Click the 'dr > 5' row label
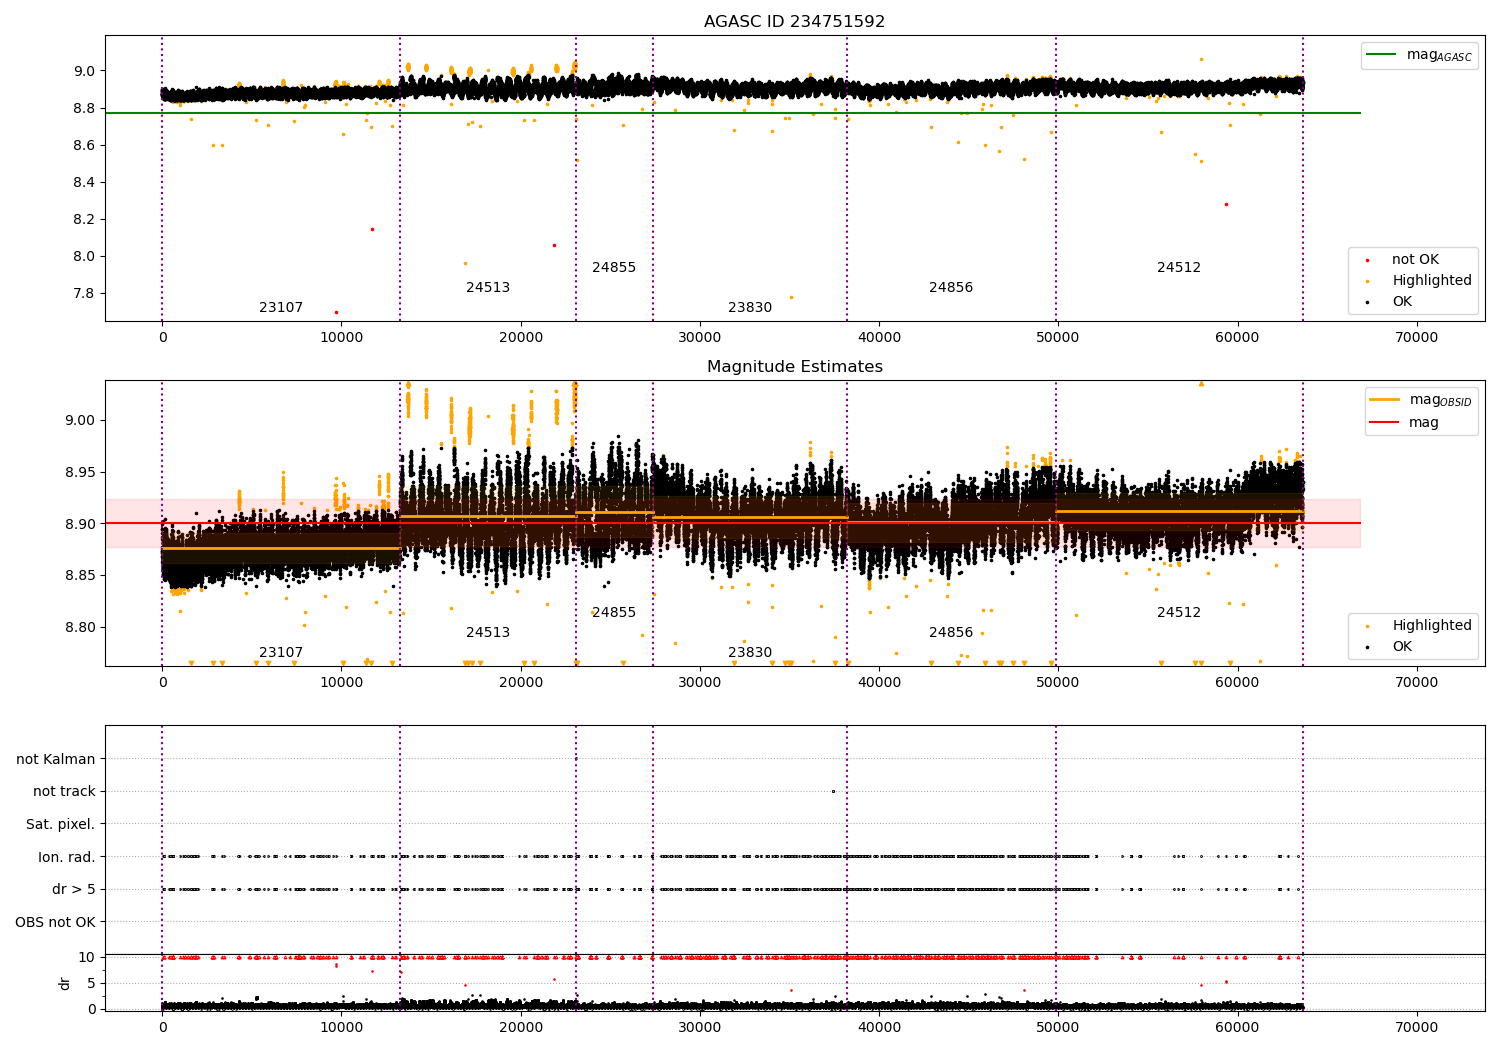The image size is (1500, 1050). (x=74, y=890)
